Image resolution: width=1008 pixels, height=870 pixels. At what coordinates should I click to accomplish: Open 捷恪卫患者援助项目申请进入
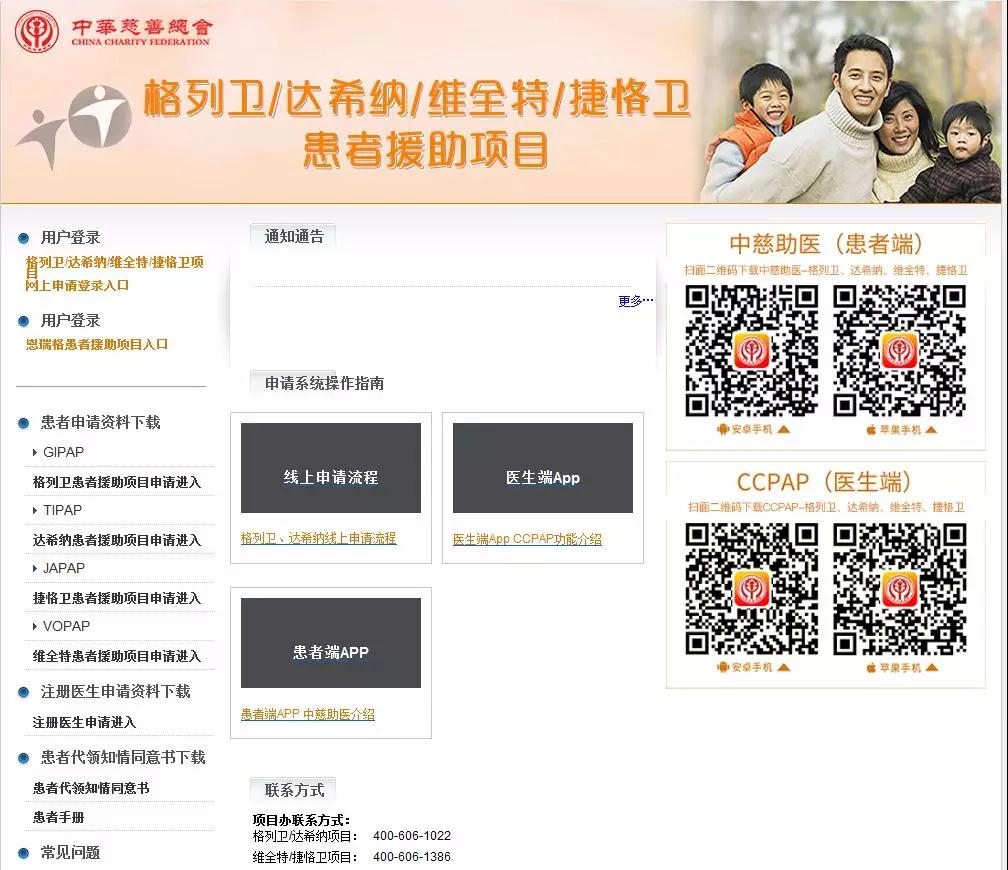[117, 598]
